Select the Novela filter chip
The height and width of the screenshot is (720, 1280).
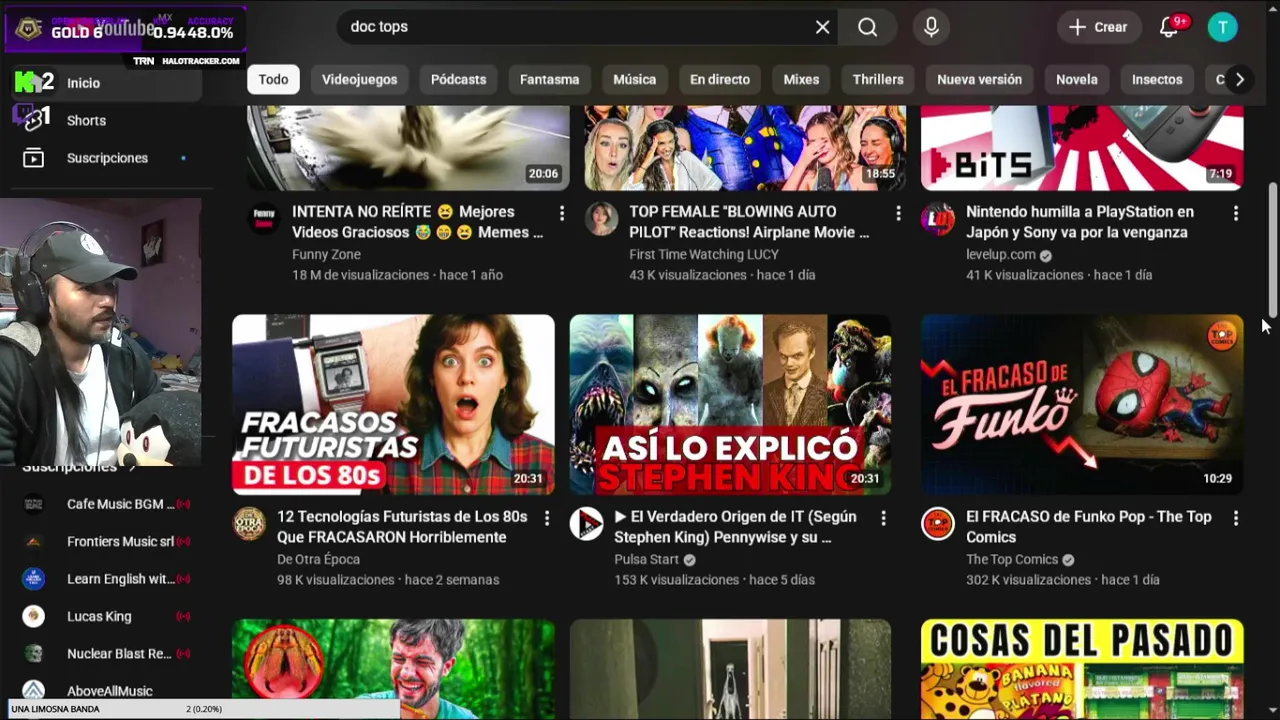pos(1077,79)
